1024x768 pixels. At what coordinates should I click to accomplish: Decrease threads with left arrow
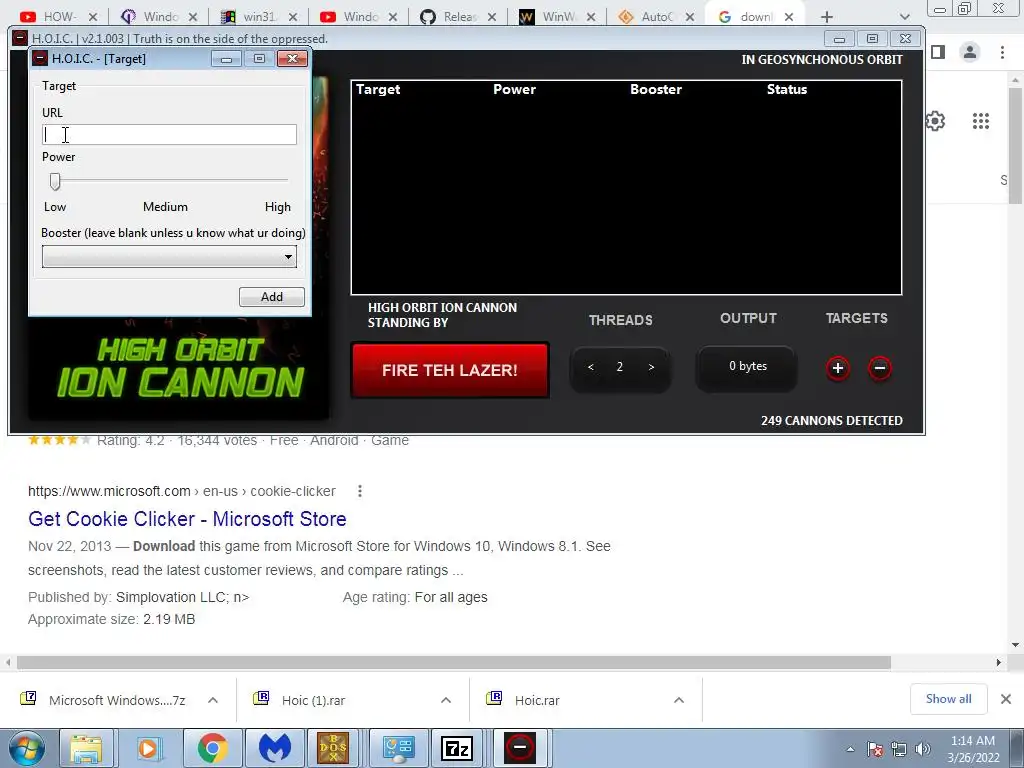coord(590,367)
